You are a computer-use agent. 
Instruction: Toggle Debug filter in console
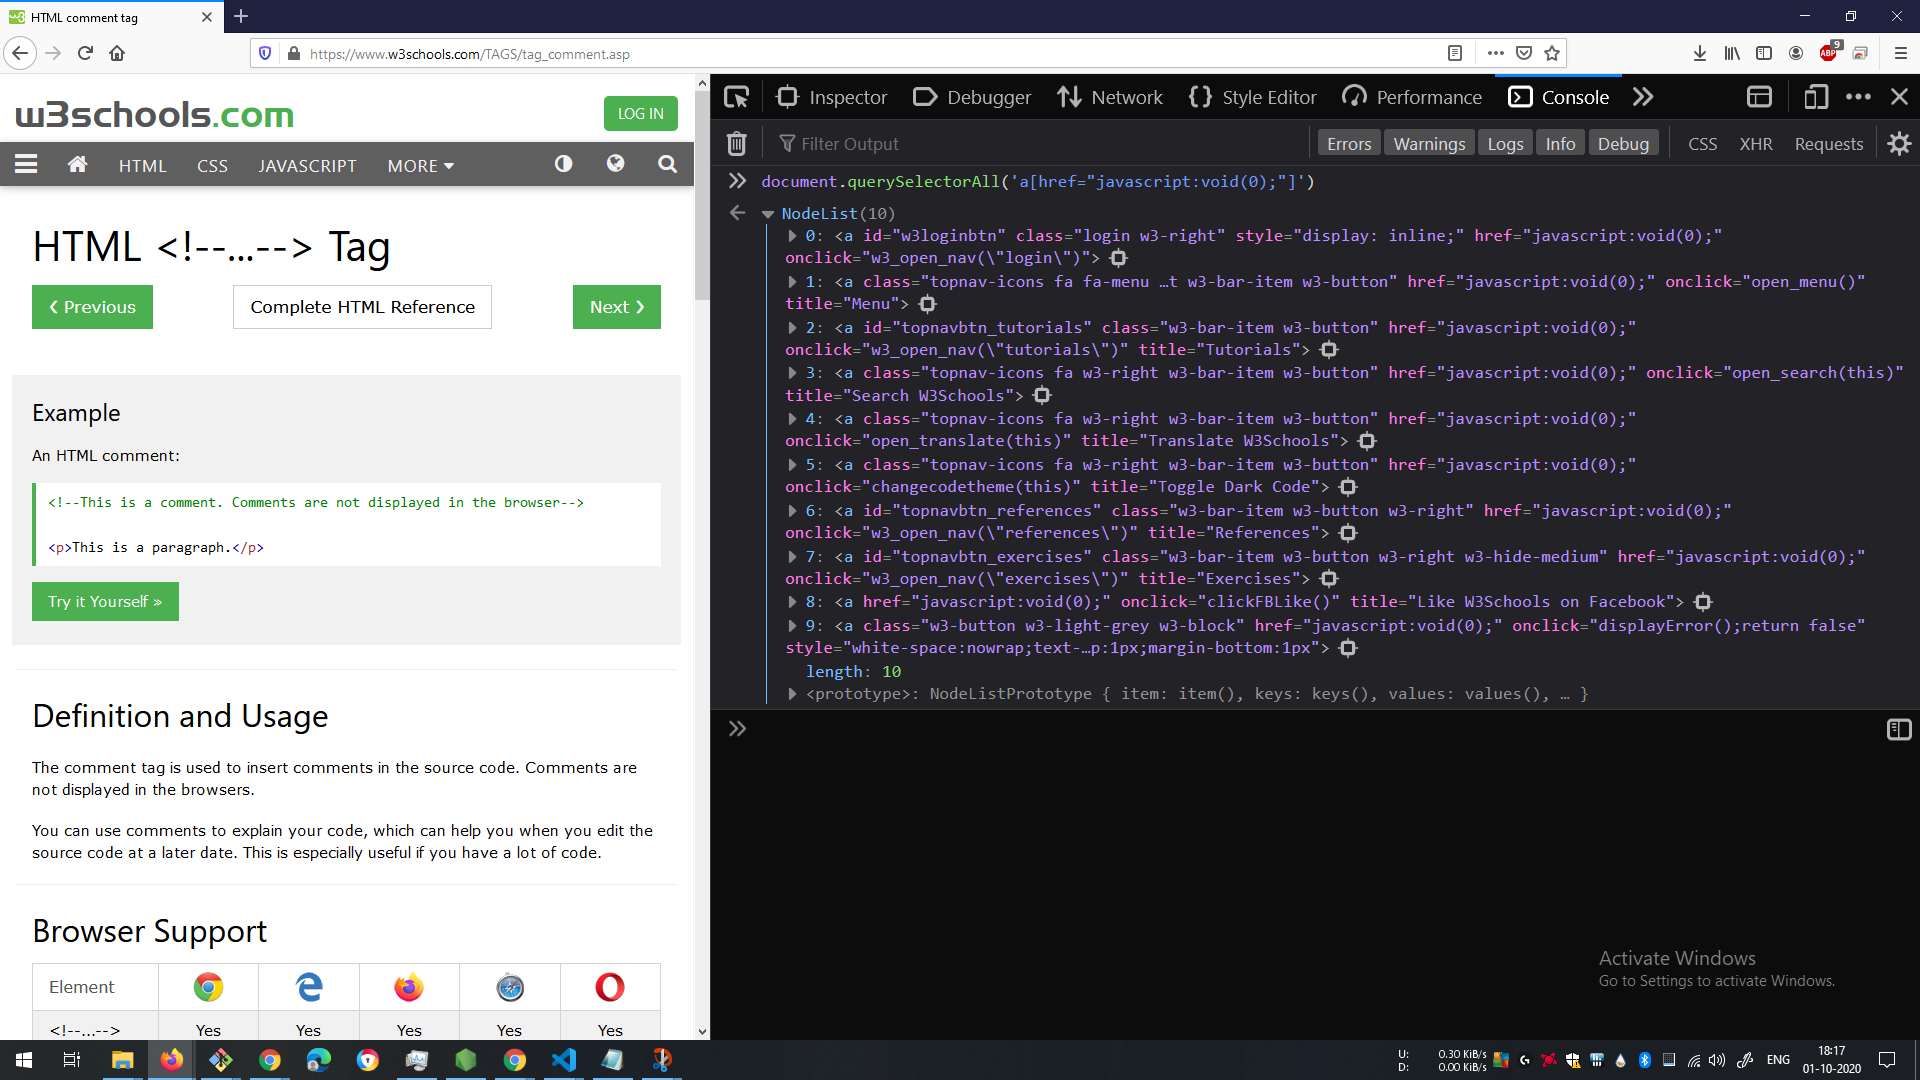[x=1623, y=144]
